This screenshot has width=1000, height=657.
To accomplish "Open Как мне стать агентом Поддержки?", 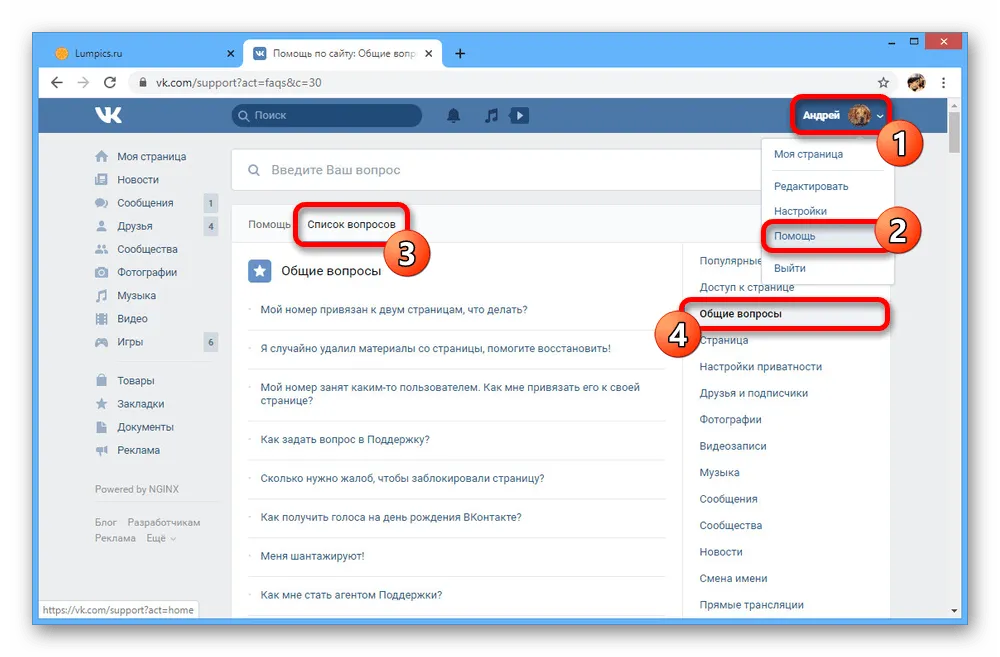I will [351, 596].
